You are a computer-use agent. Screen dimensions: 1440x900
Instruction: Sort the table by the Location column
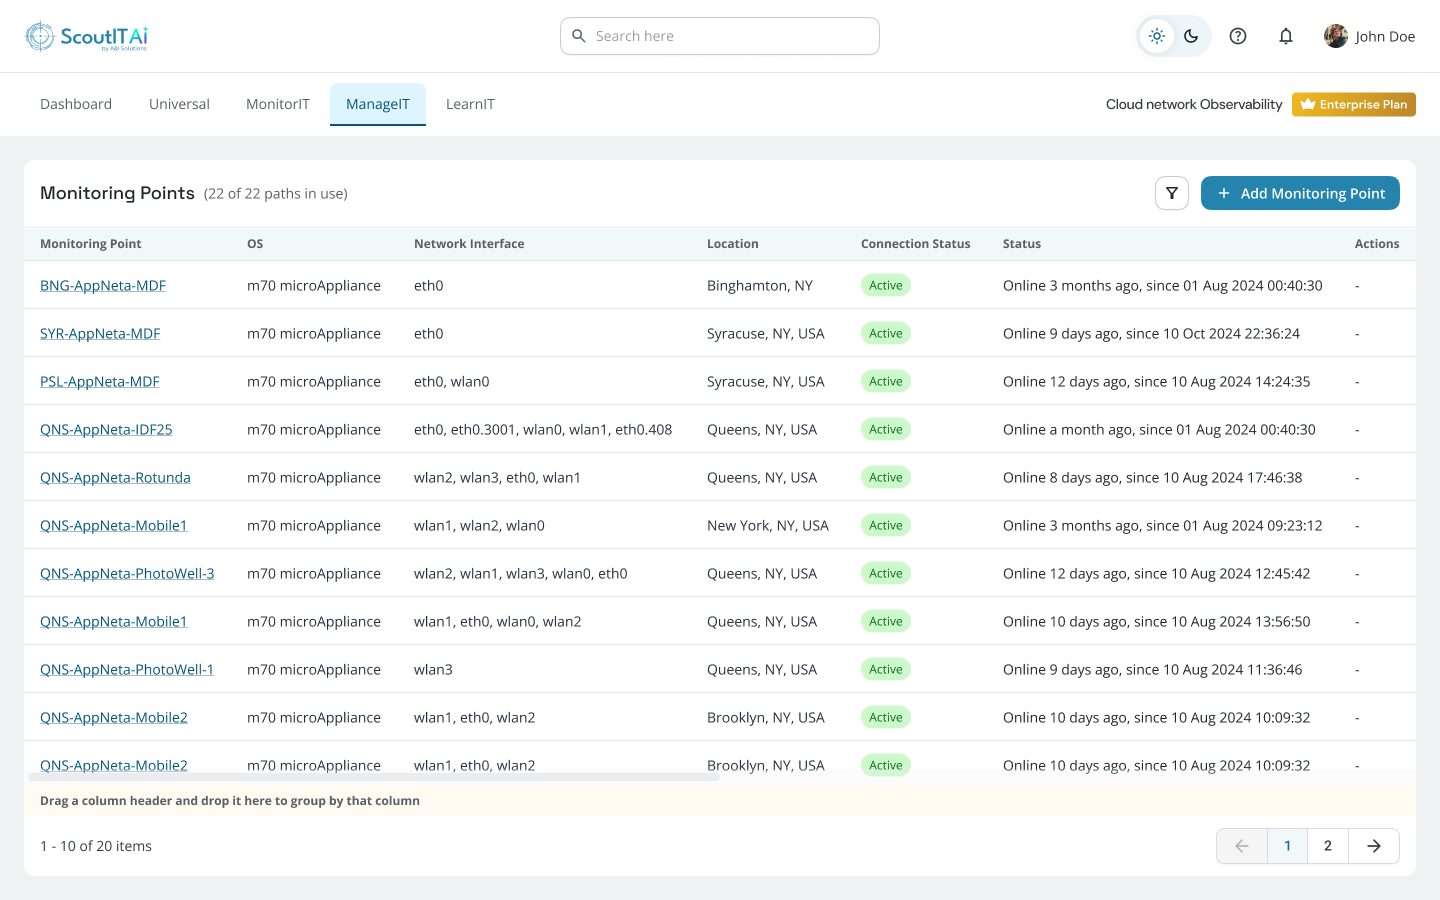pyautogui.click(x=733, y=243)
